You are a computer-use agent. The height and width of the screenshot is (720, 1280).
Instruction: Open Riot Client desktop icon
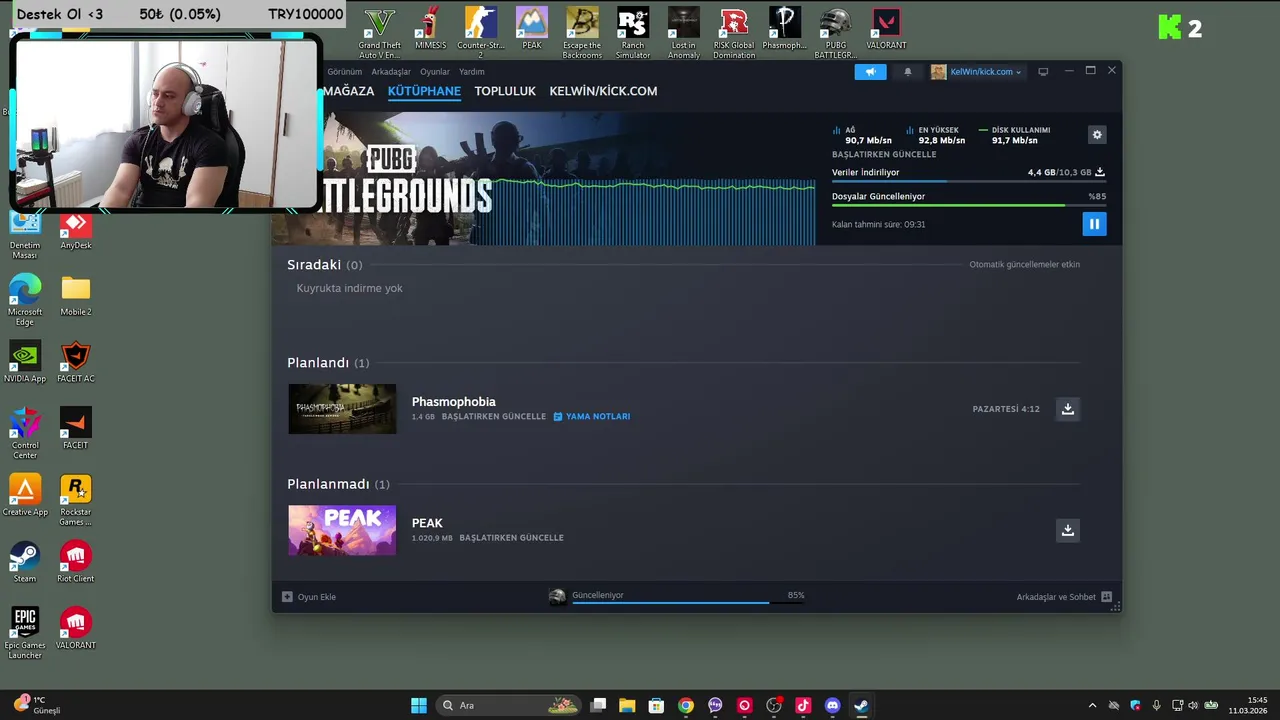[76, 562]
